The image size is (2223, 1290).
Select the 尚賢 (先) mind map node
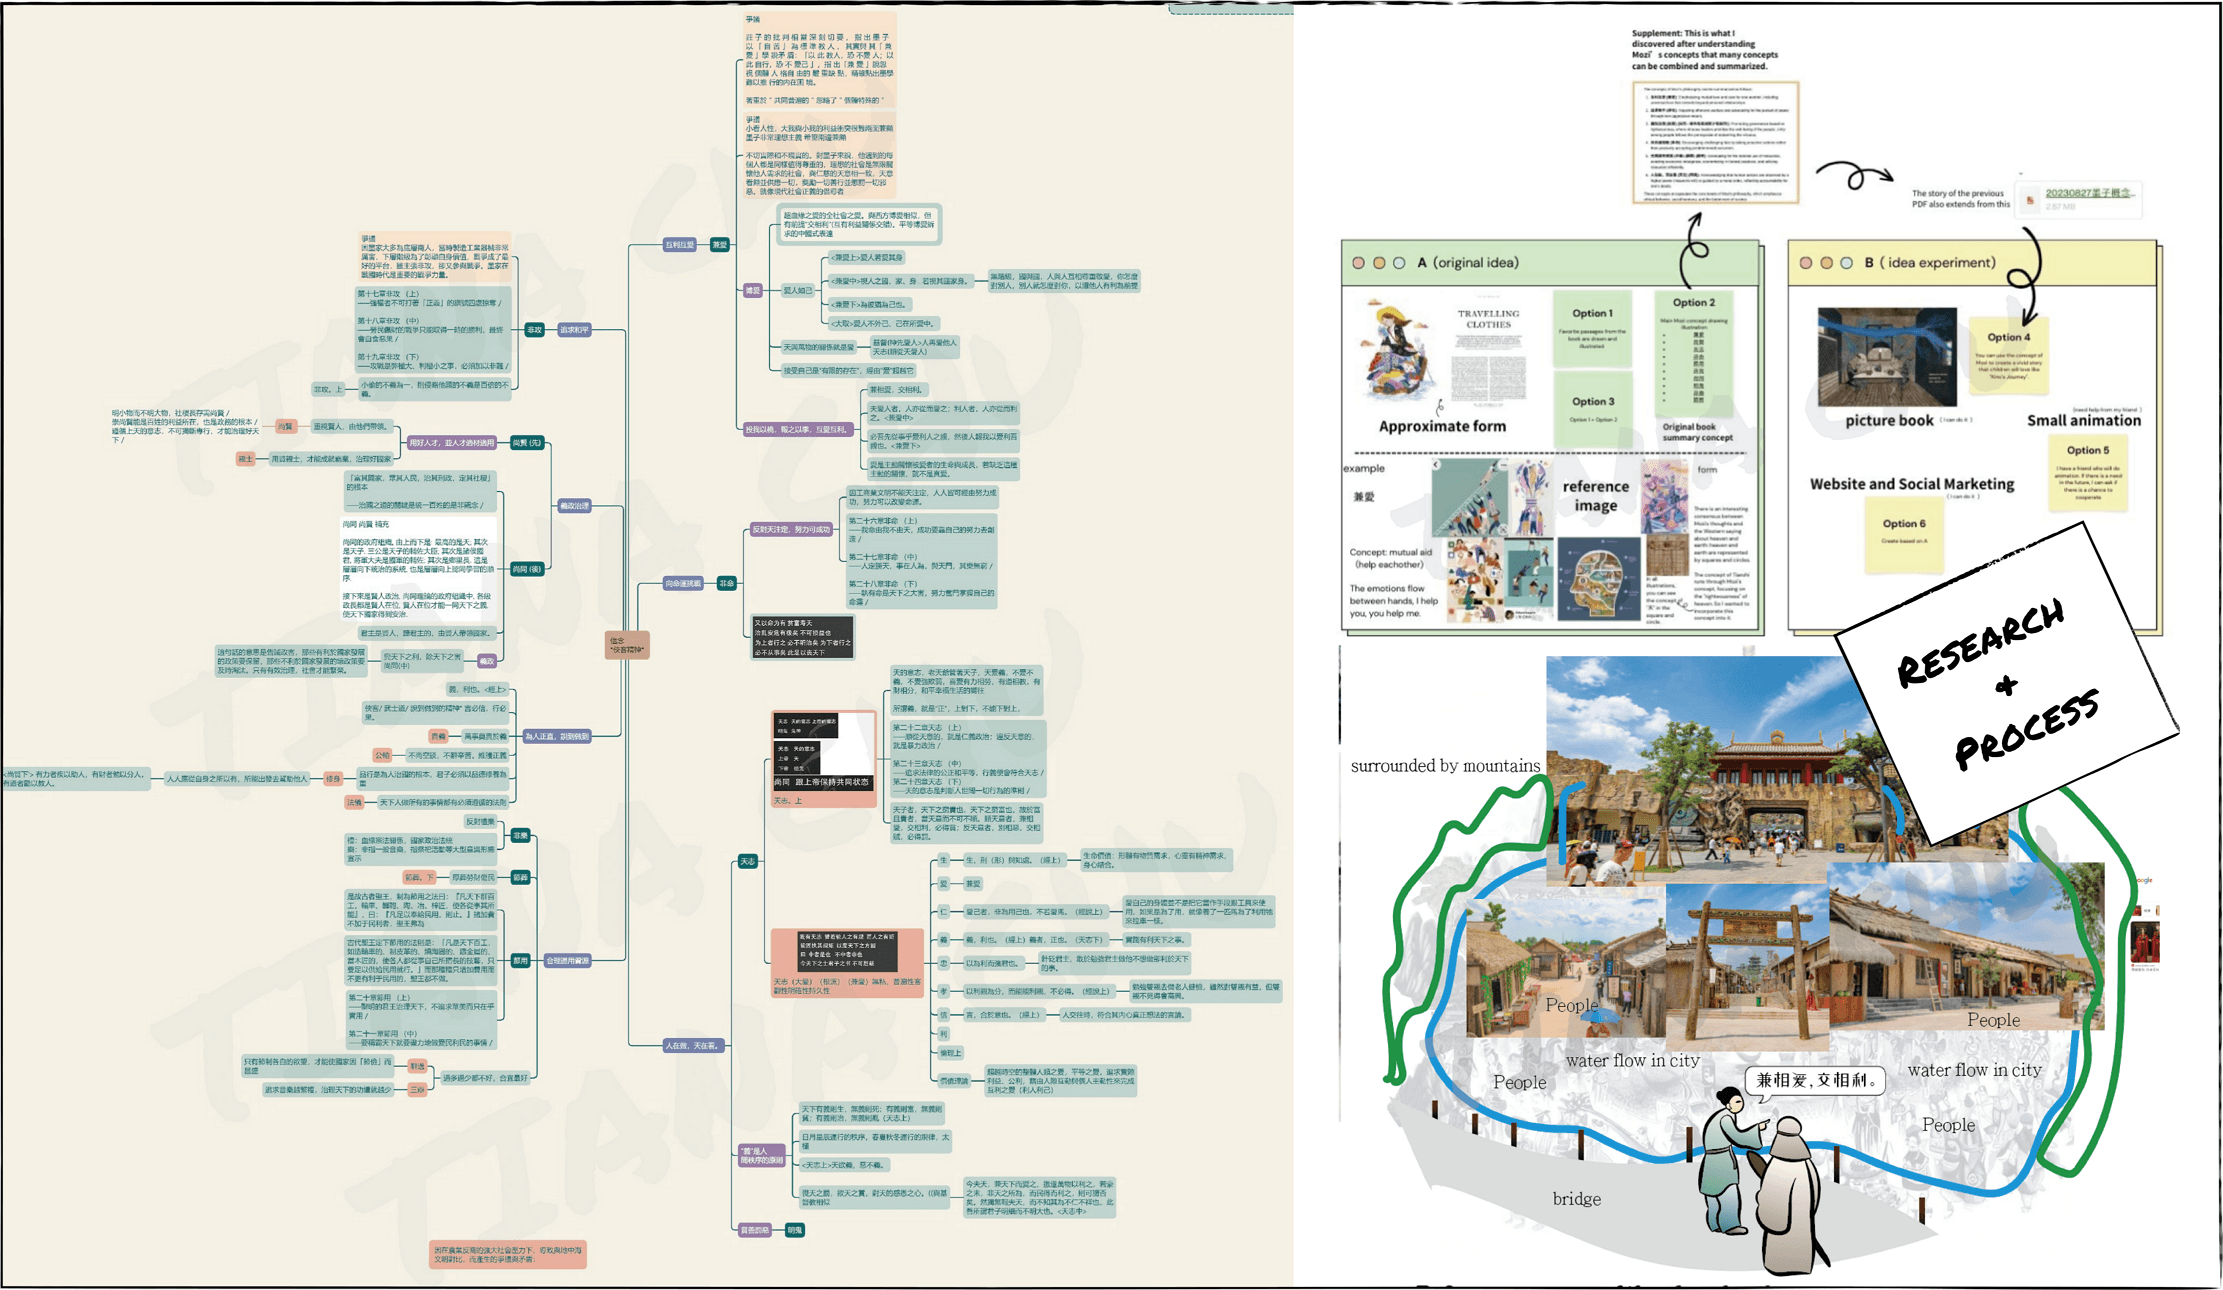pyautogui.click(x=526, y=442)
